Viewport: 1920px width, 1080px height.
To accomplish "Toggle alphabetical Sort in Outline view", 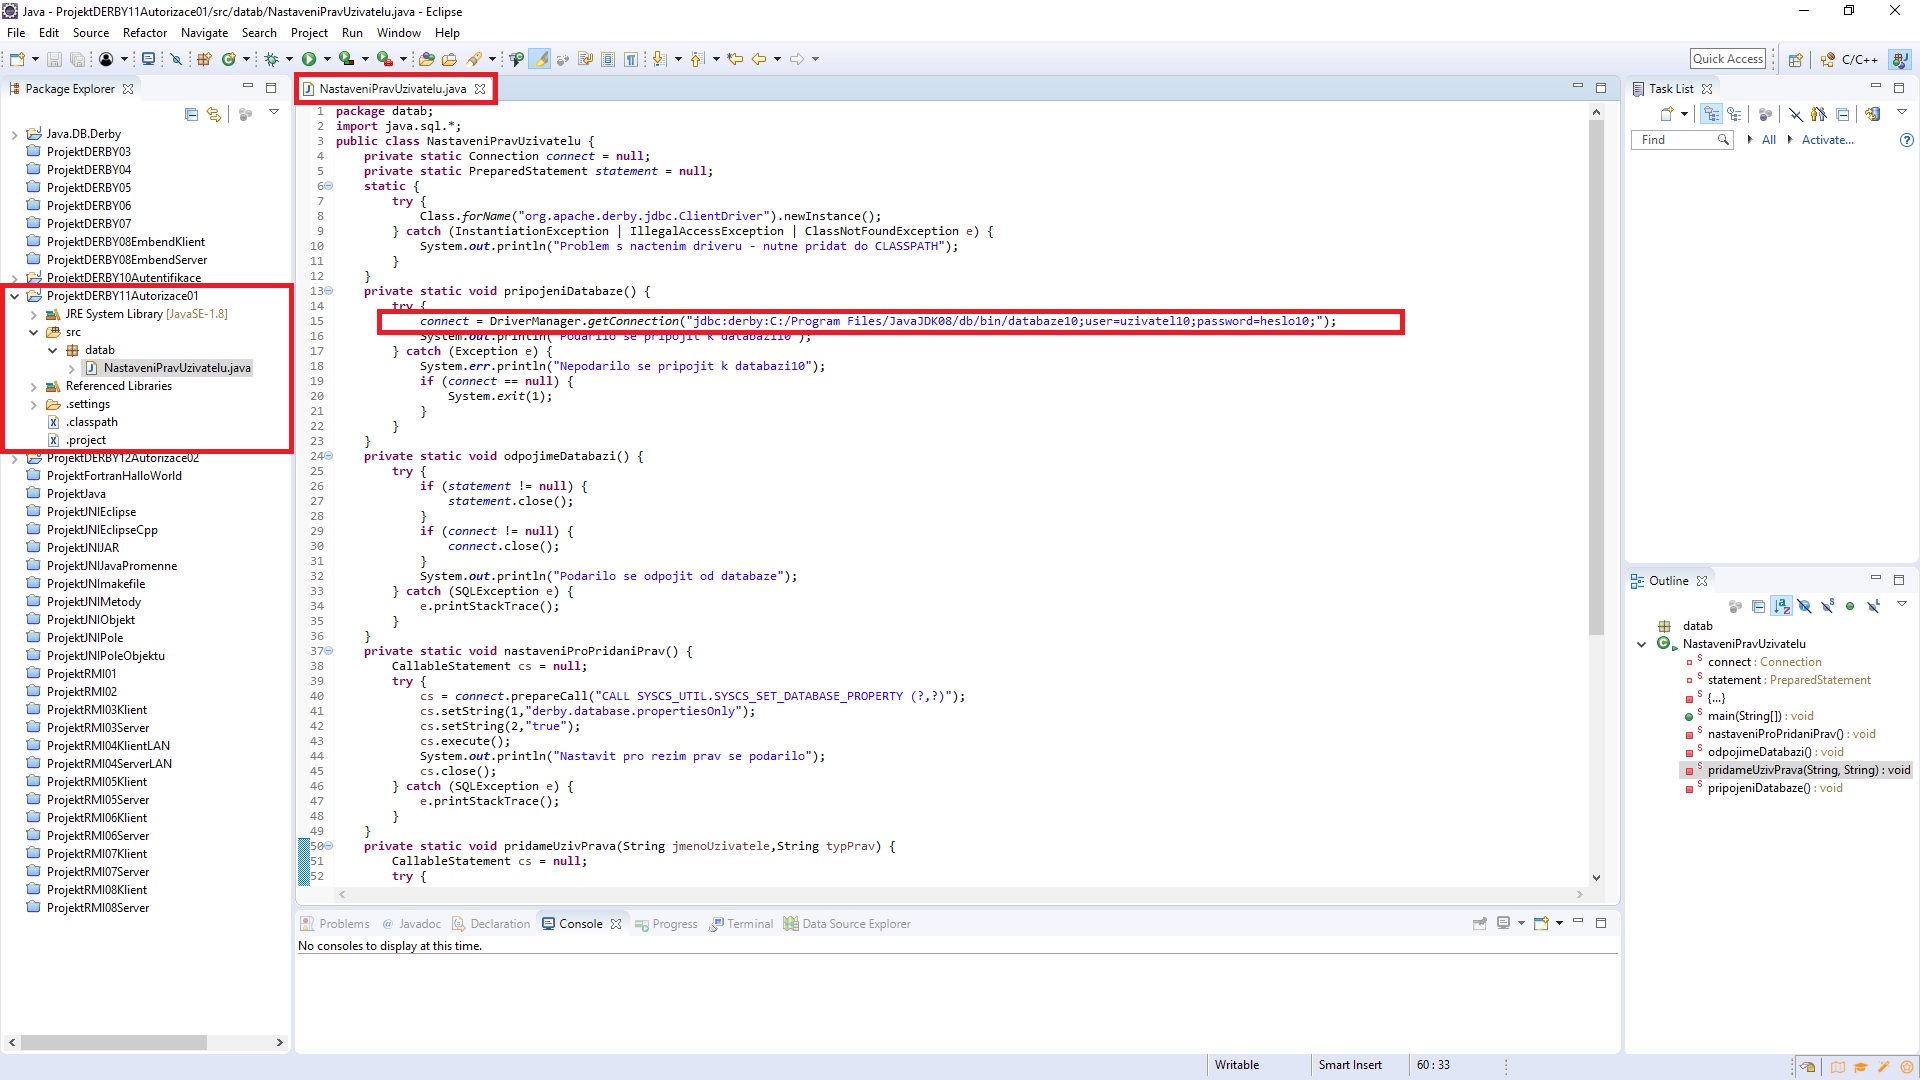I will pyautogui.click(x=1781, y=606).
